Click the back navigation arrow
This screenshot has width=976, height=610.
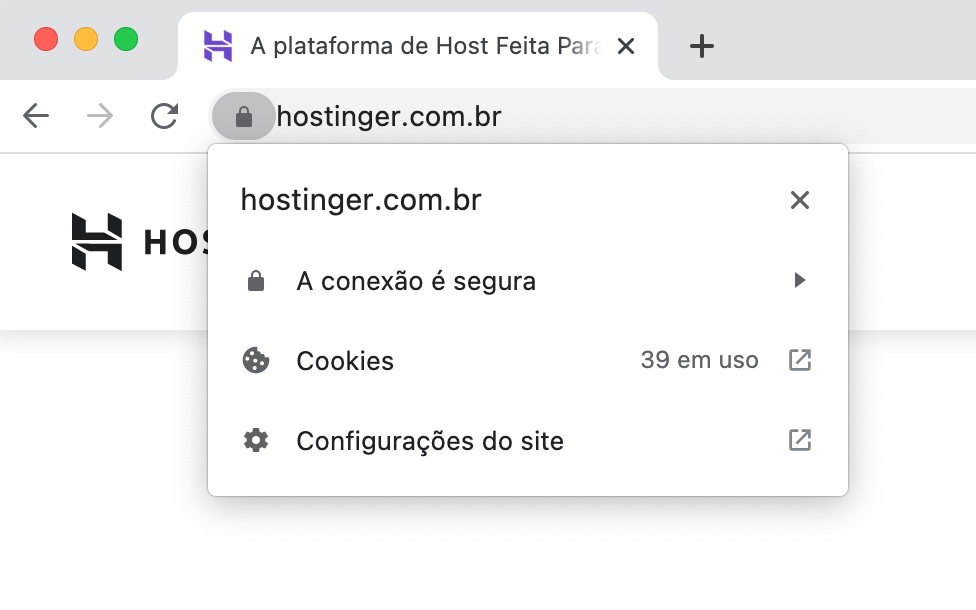point(36,116)
